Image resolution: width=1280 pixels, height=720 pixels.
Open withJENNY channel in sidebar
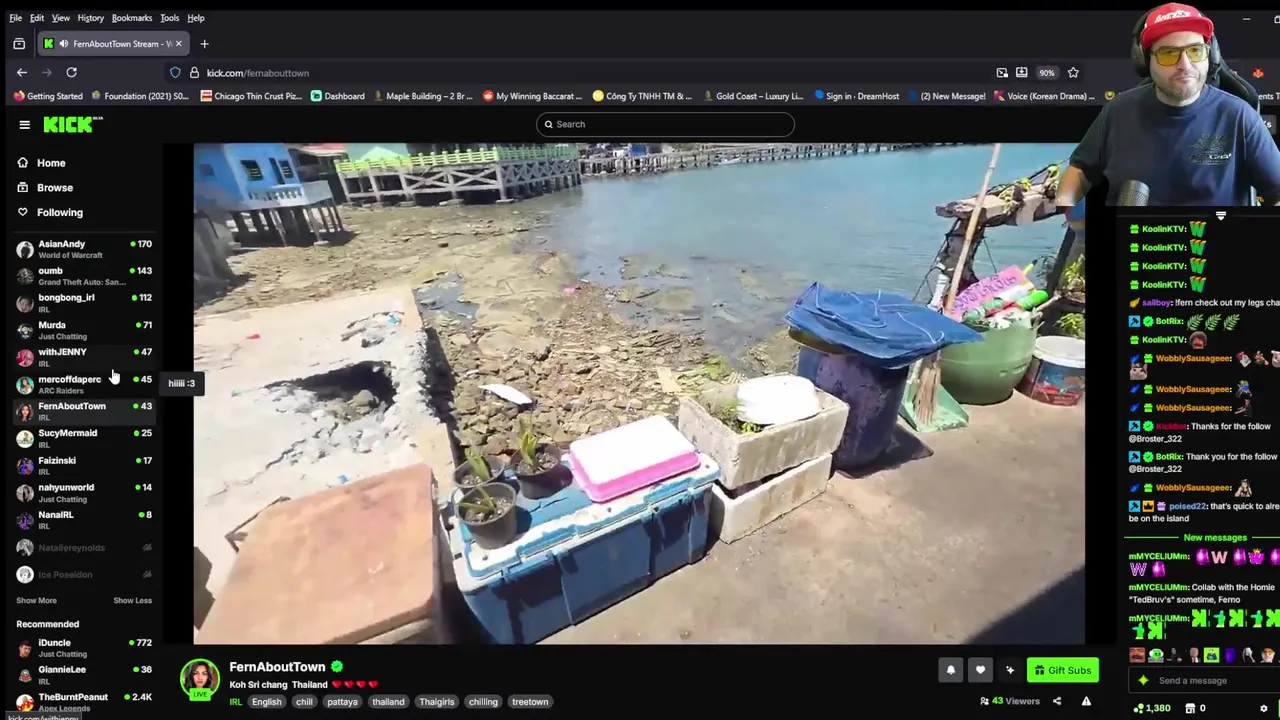pyautogui.click(x=84, y=357)
